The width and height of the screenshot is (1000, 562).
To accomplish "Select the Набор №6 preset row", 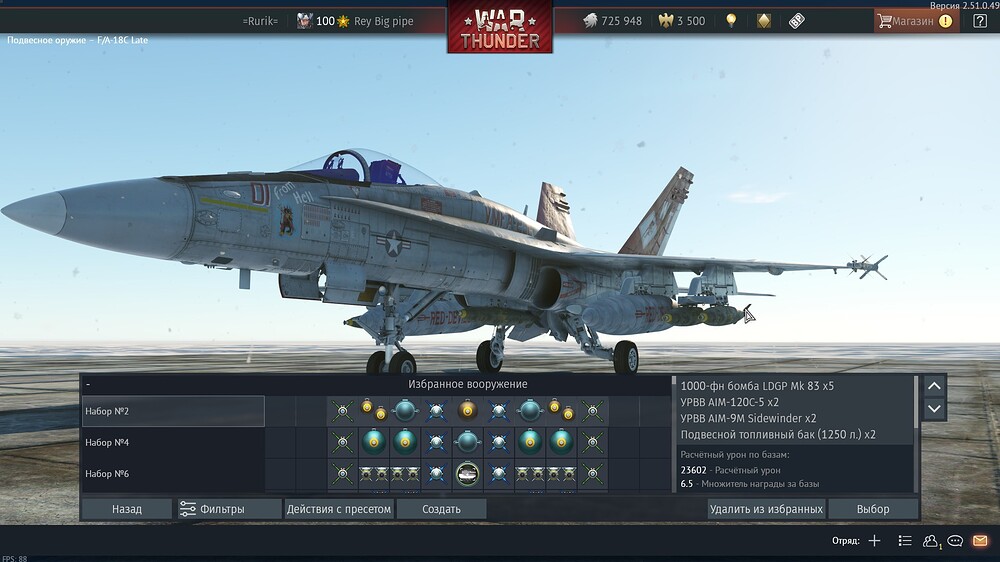I will coord(173,473).
